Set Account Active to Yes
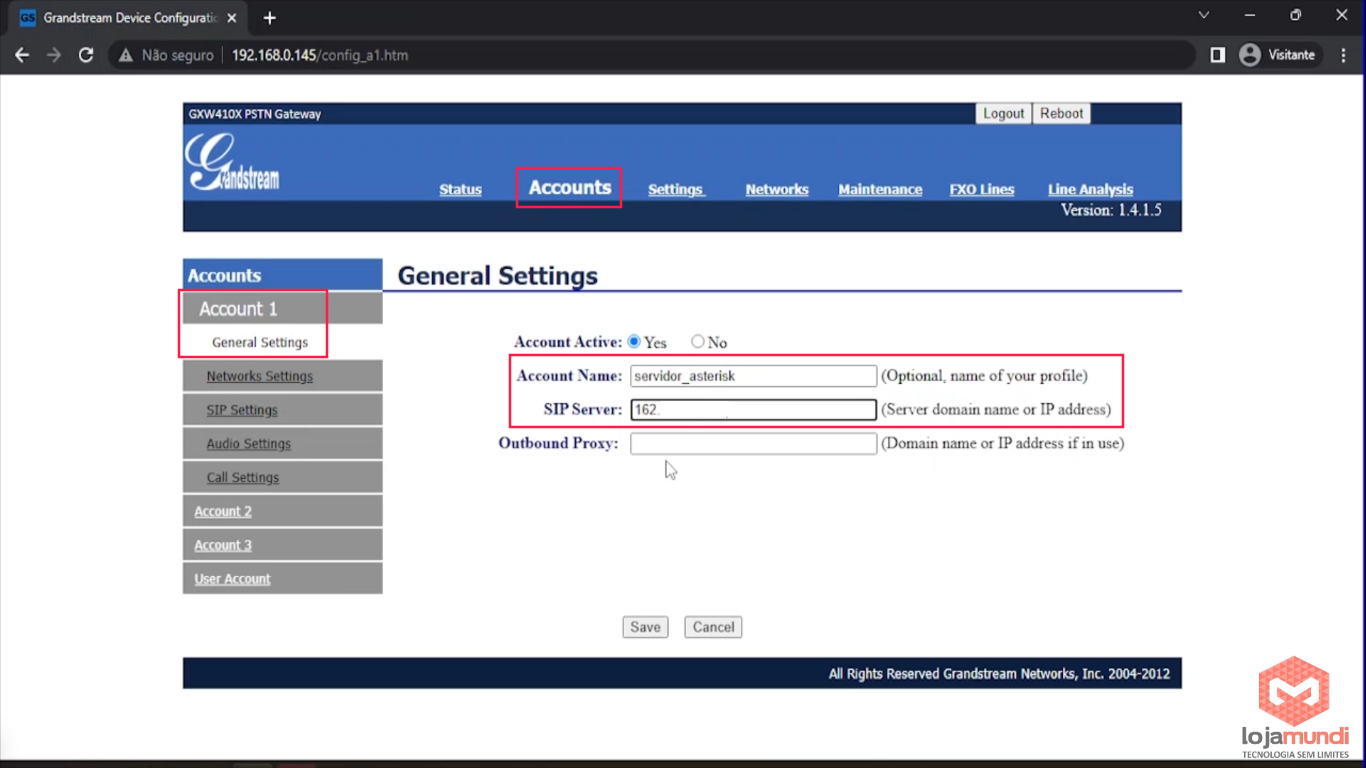1366x768 pixels. (634, 342)
